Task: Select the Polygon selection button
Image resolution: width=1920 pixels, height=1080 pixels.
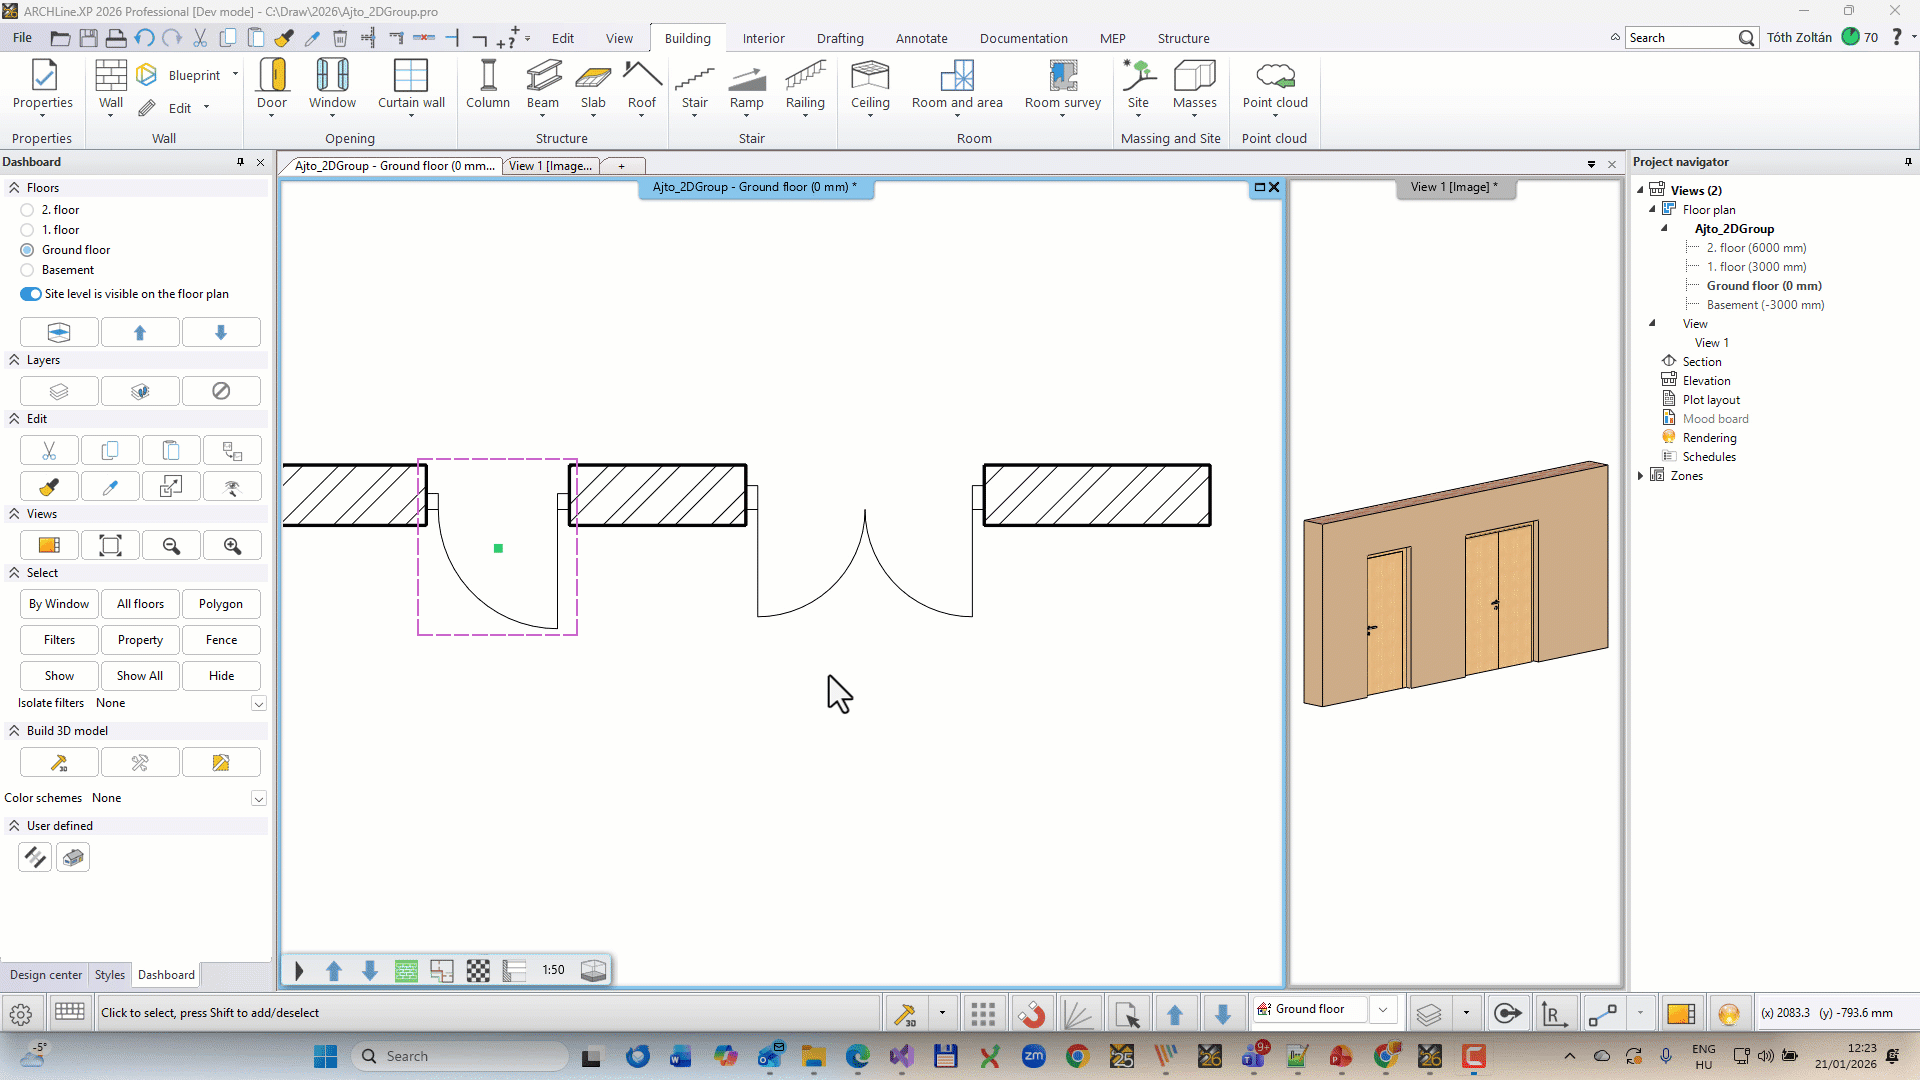Action: [221, 604]
